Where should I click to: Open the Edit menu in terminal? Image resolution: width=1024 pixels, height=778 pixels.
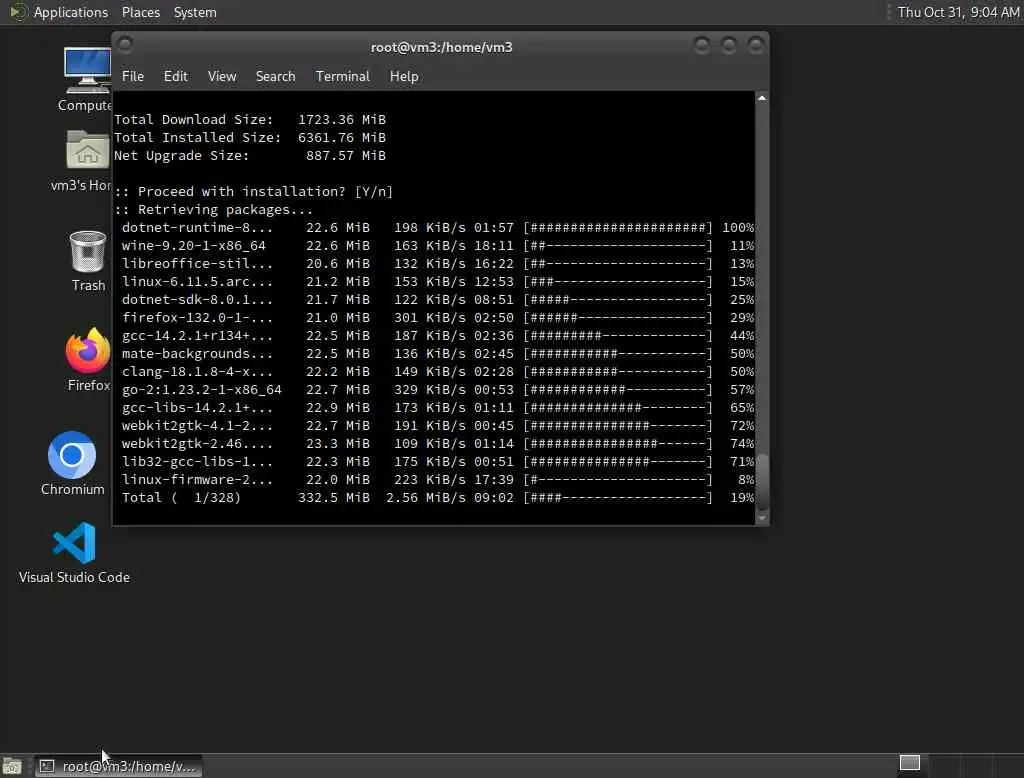(x=176, y=76)
